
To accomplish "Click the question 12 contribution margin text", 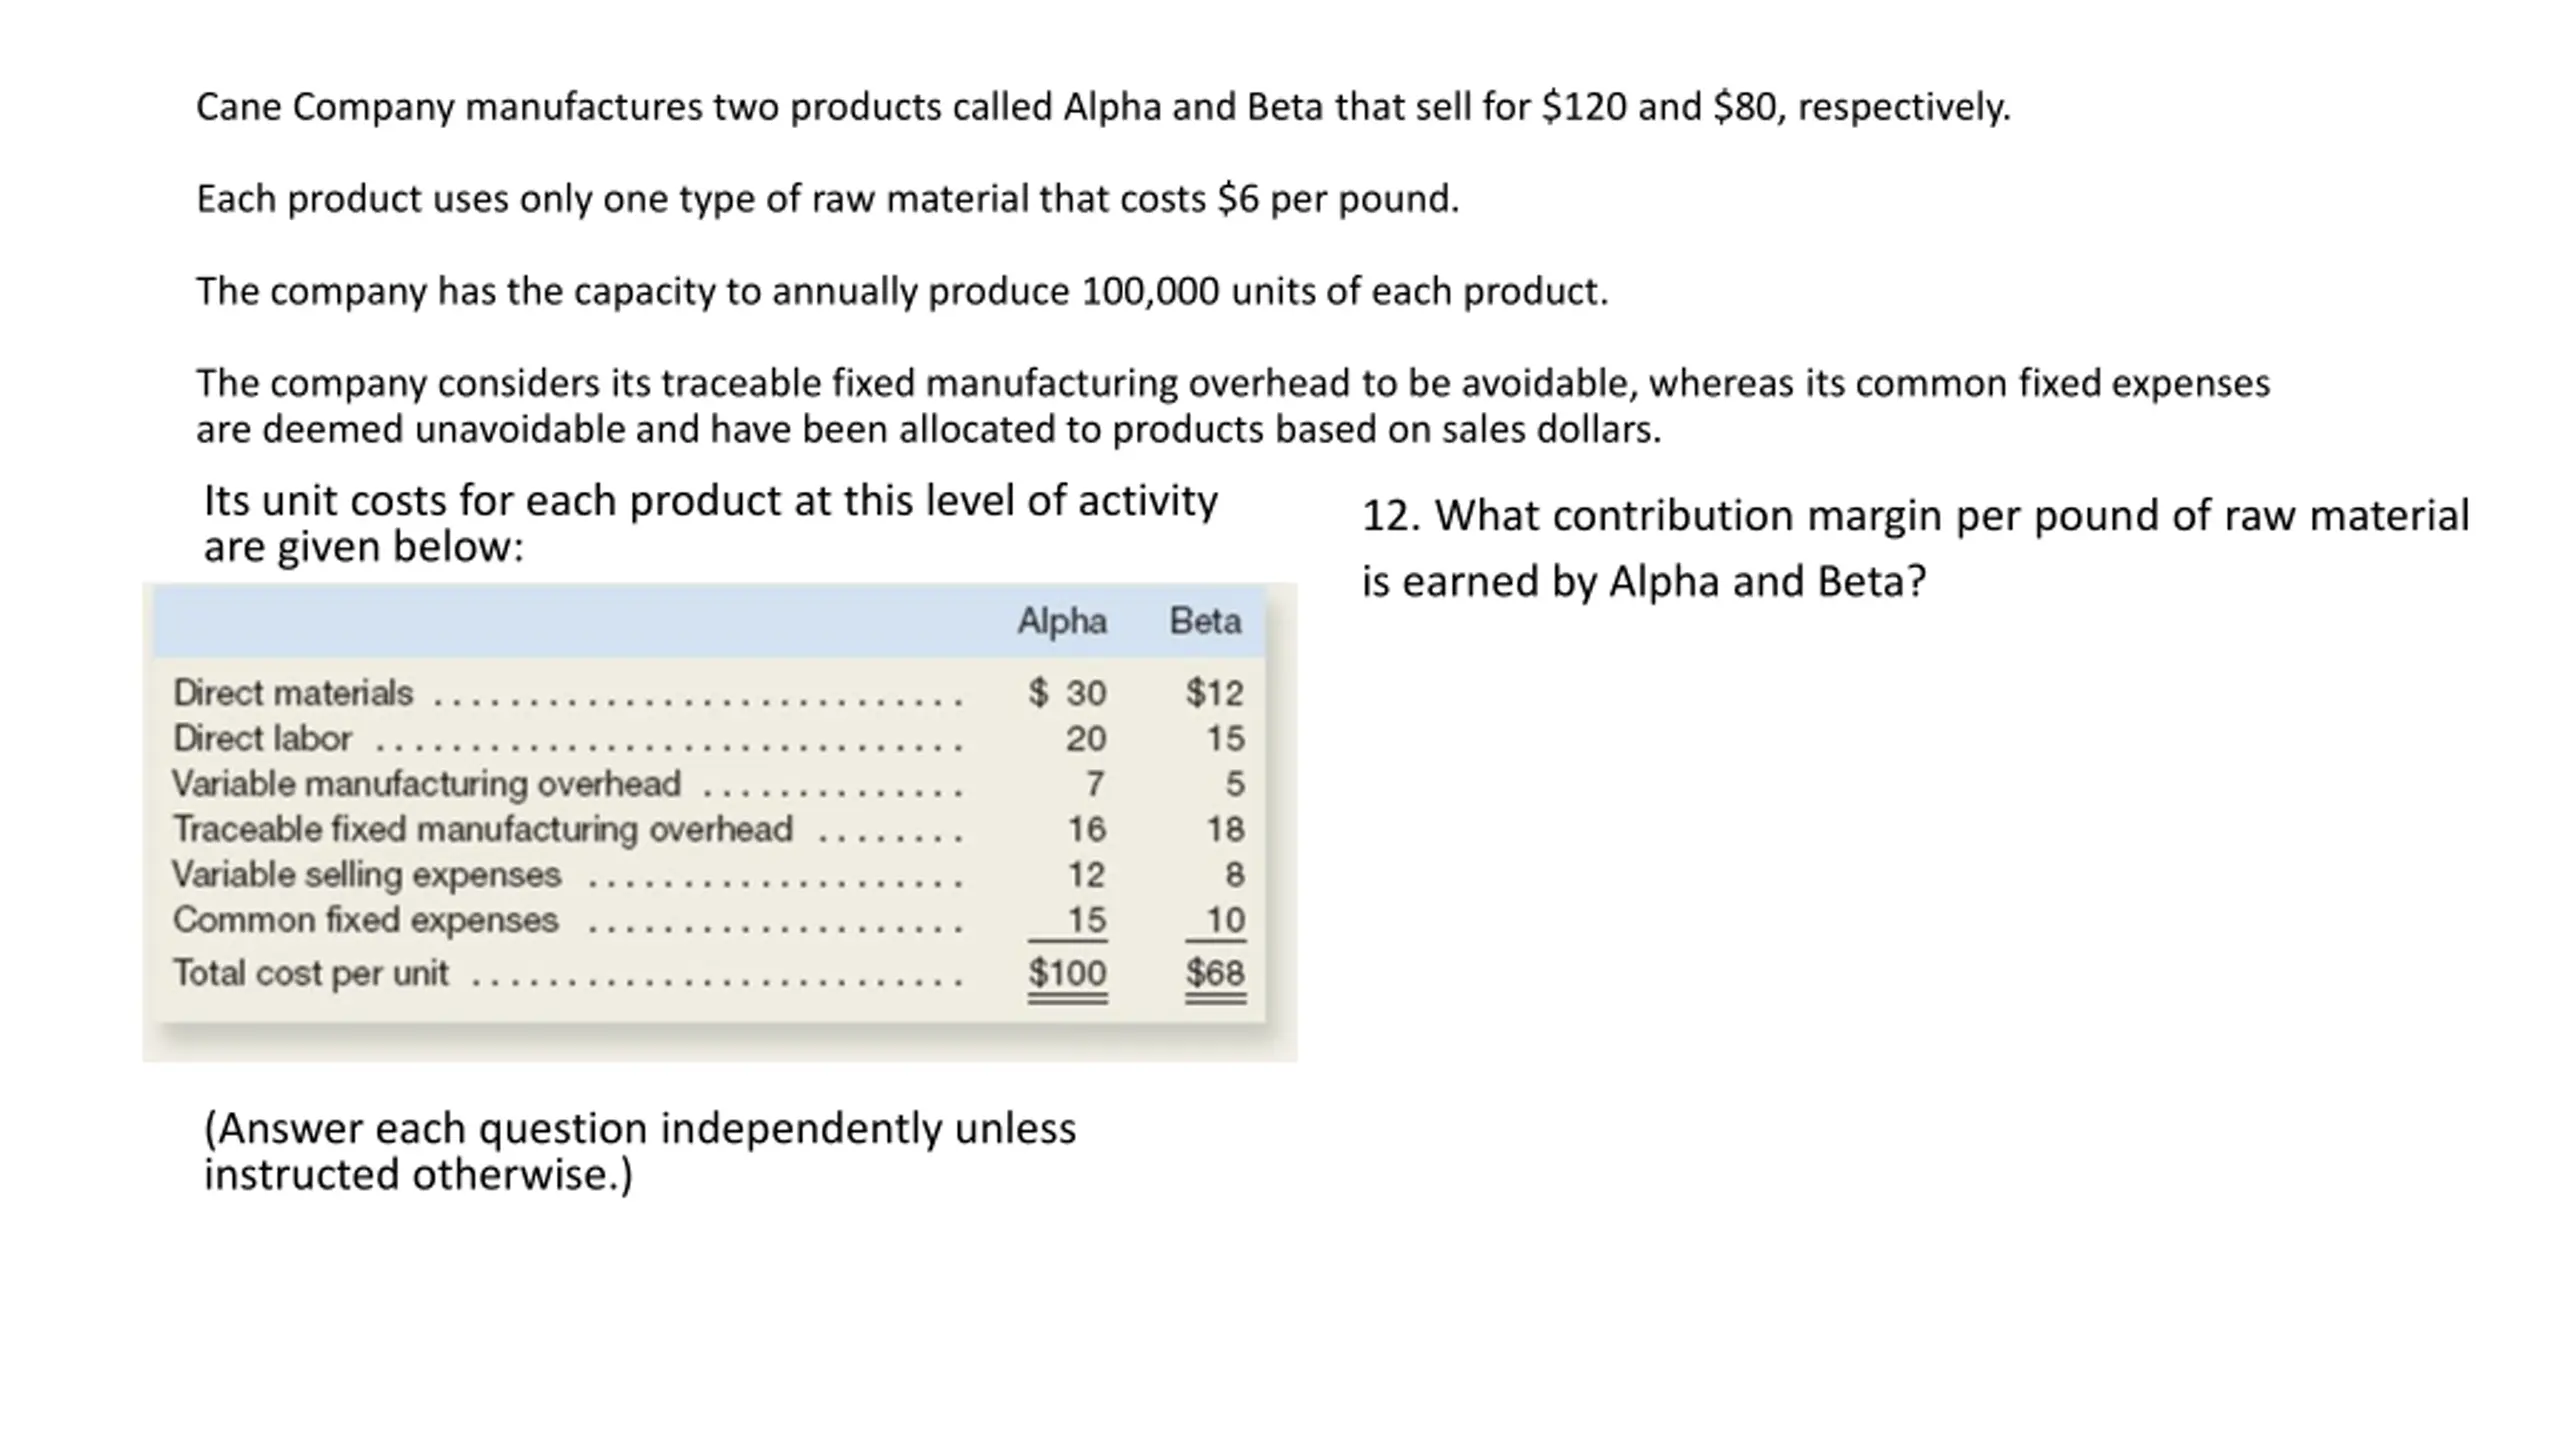I will tap(1915, 548).
